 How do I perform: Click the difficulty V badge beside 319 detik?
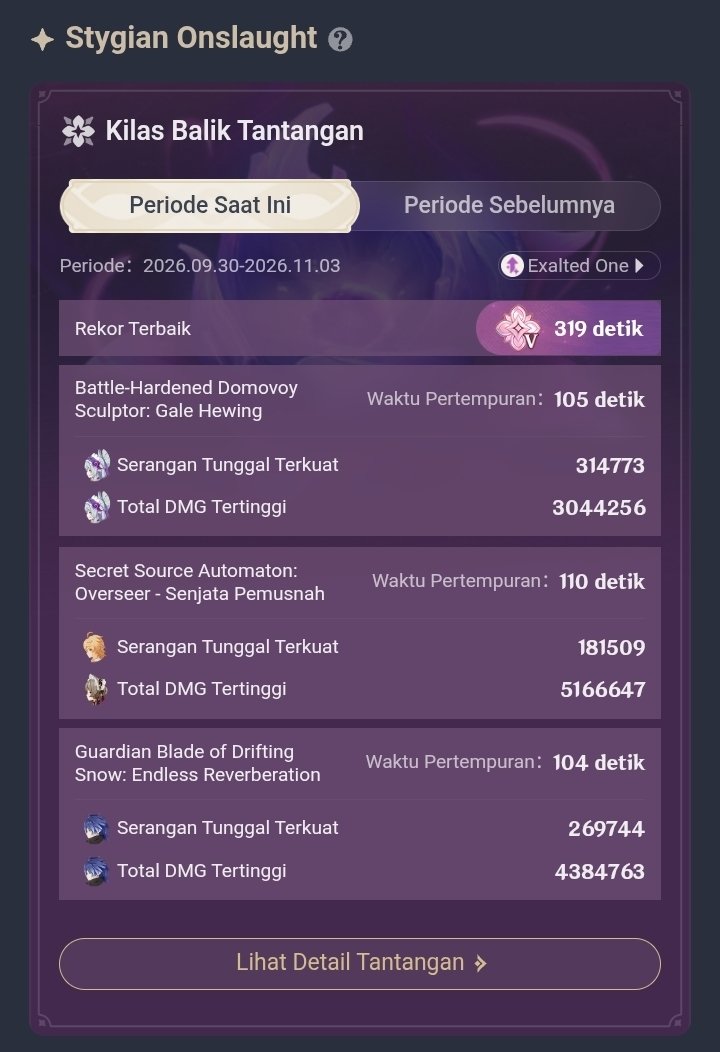pyautogui.click(x=518, y=328)
